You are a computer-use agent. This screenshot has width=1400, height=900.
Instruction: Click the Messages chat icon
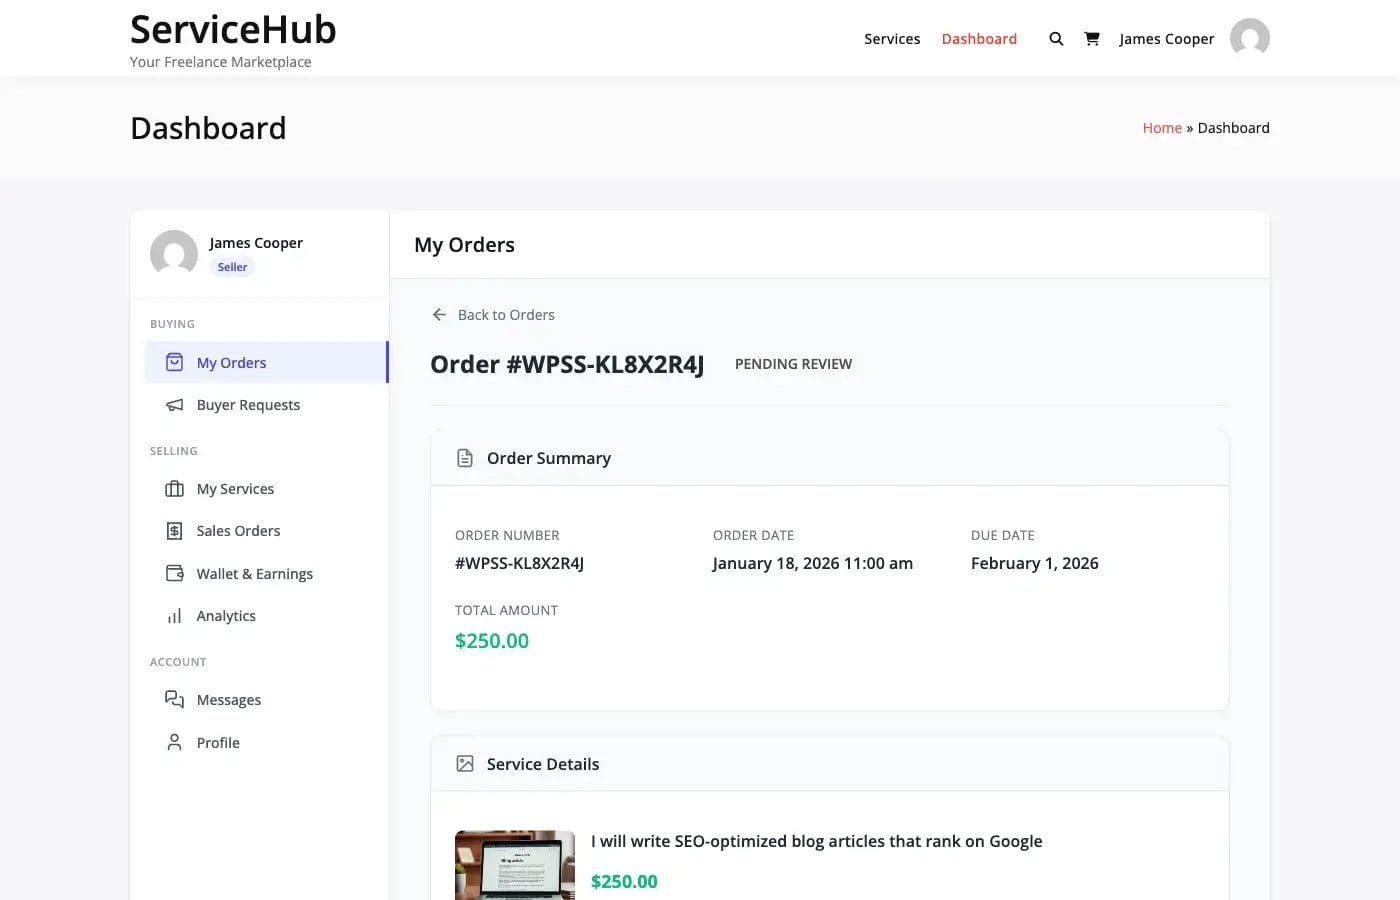tap(175, 699)
